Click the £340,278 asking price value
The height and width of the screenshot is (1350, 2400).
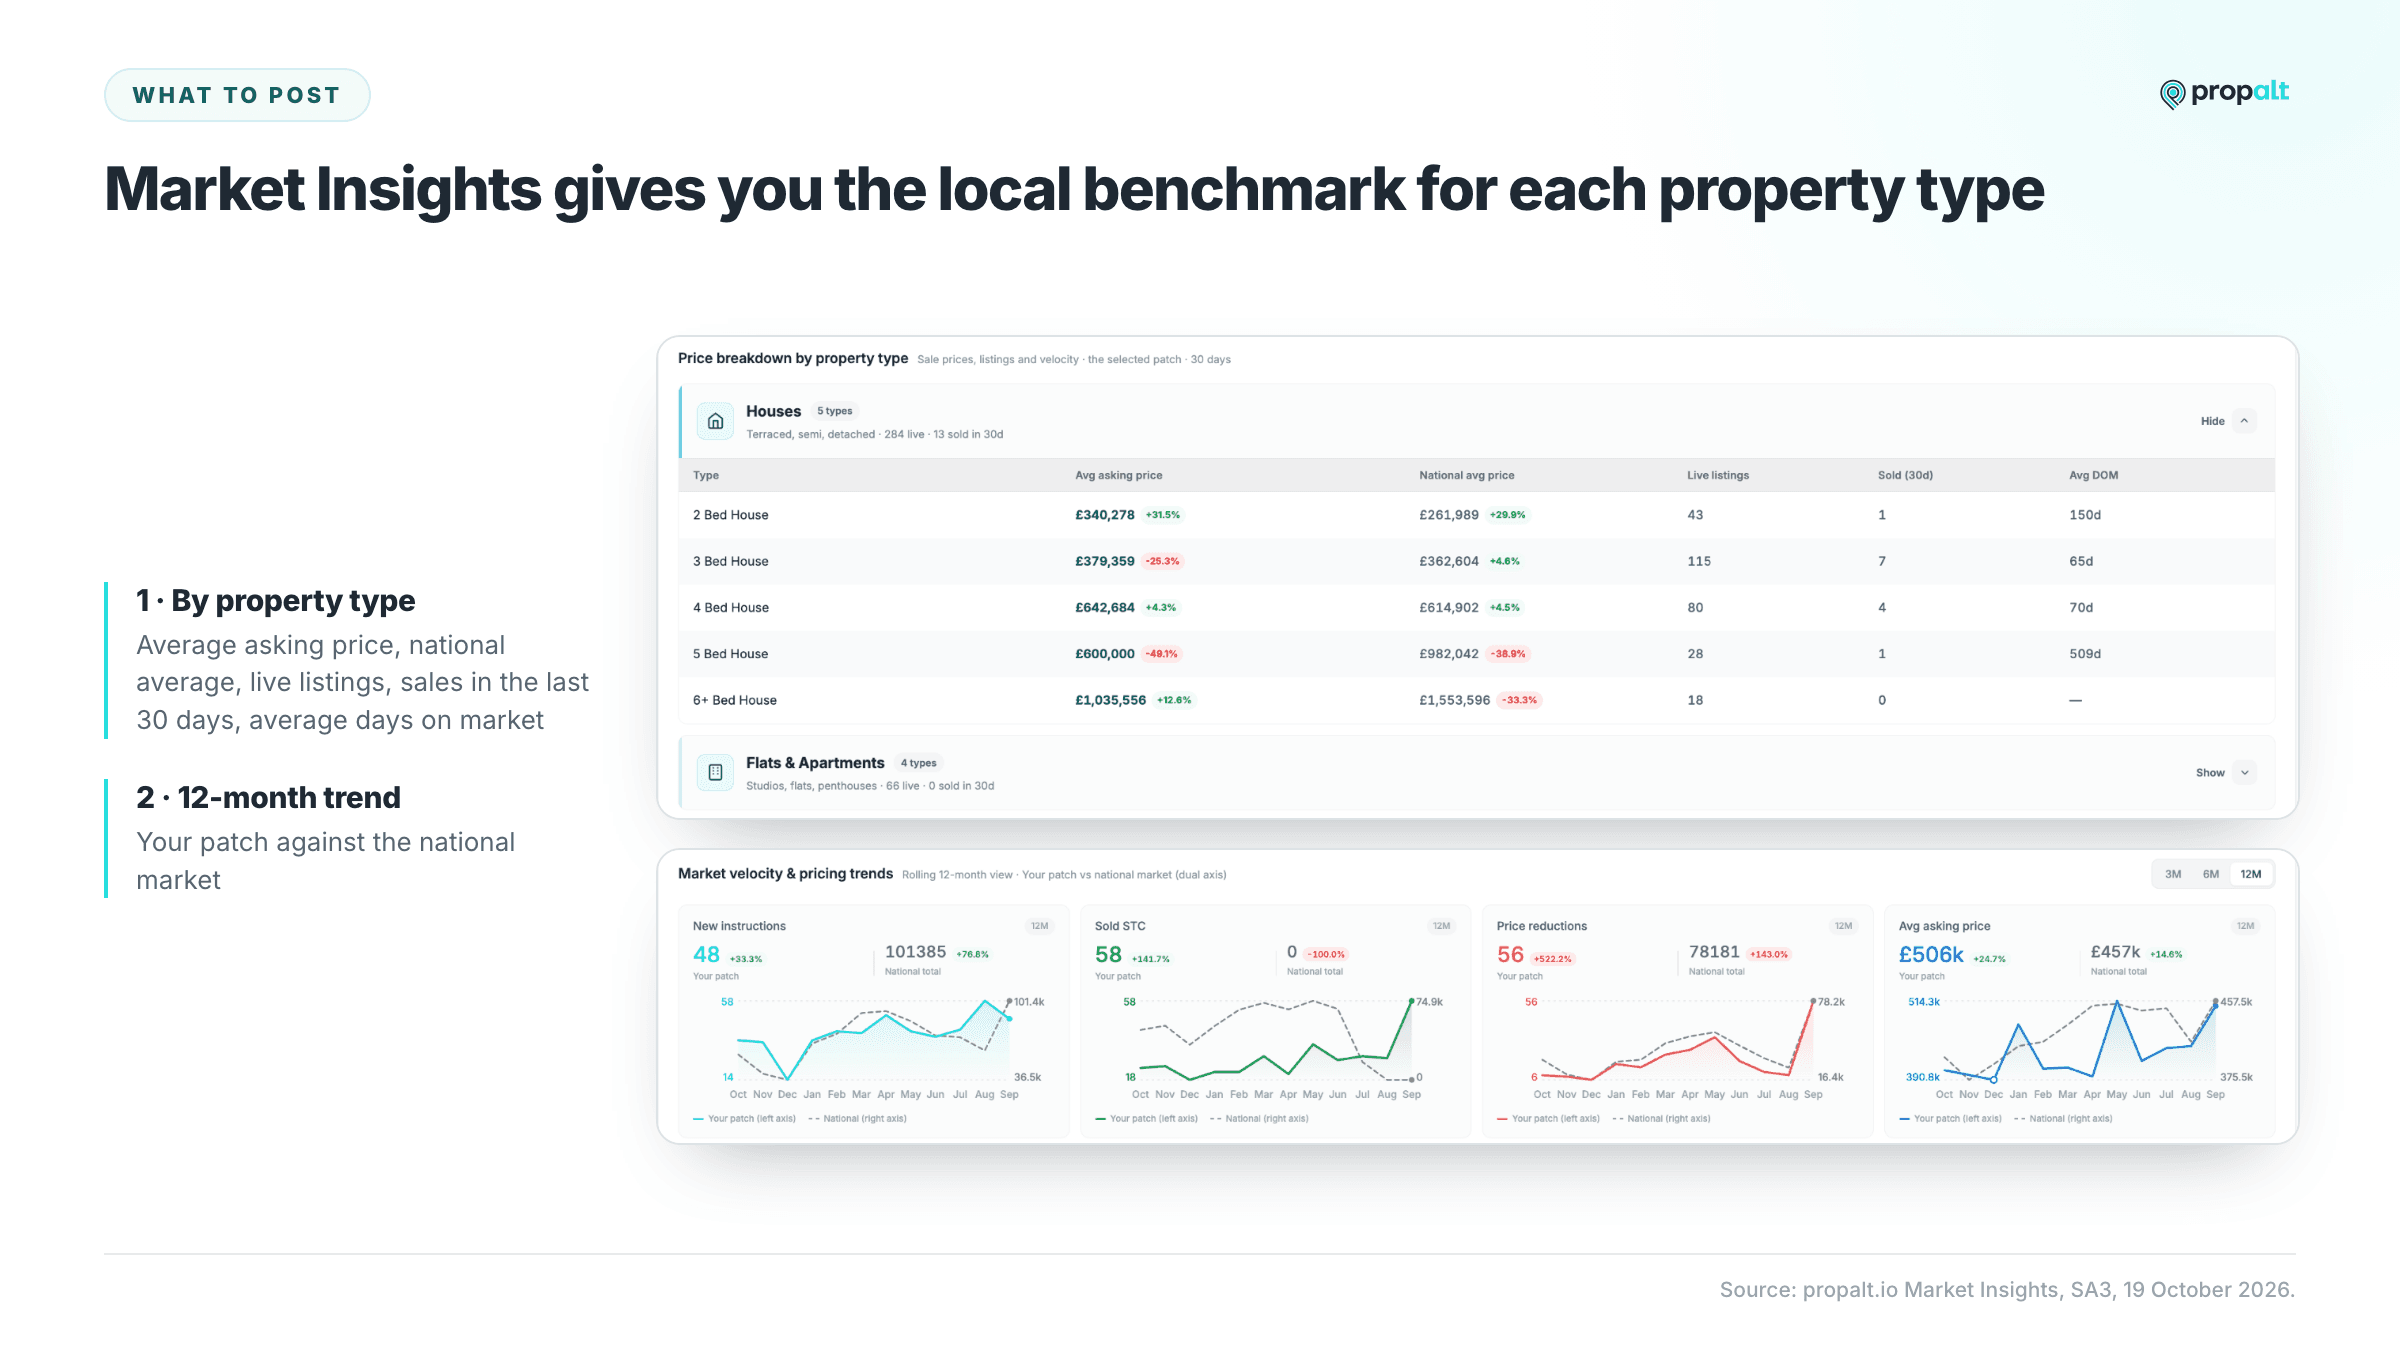[1104, 515]
